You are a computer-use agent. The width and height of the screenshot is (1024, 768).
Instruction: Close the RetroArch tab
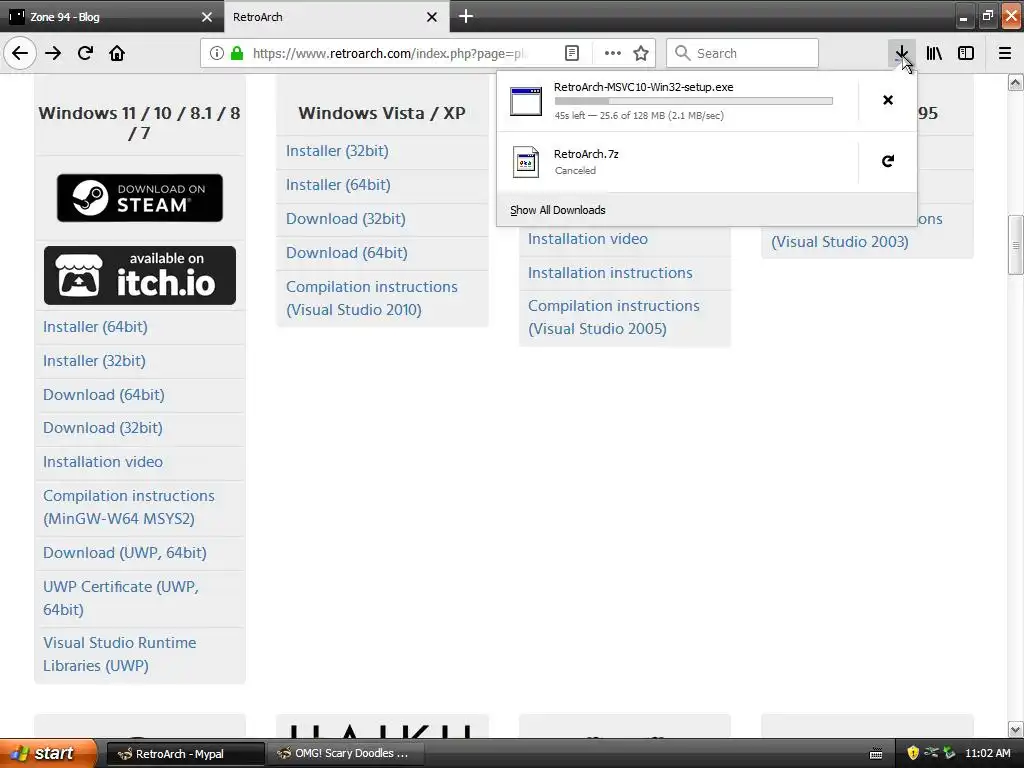coord(432,17)
